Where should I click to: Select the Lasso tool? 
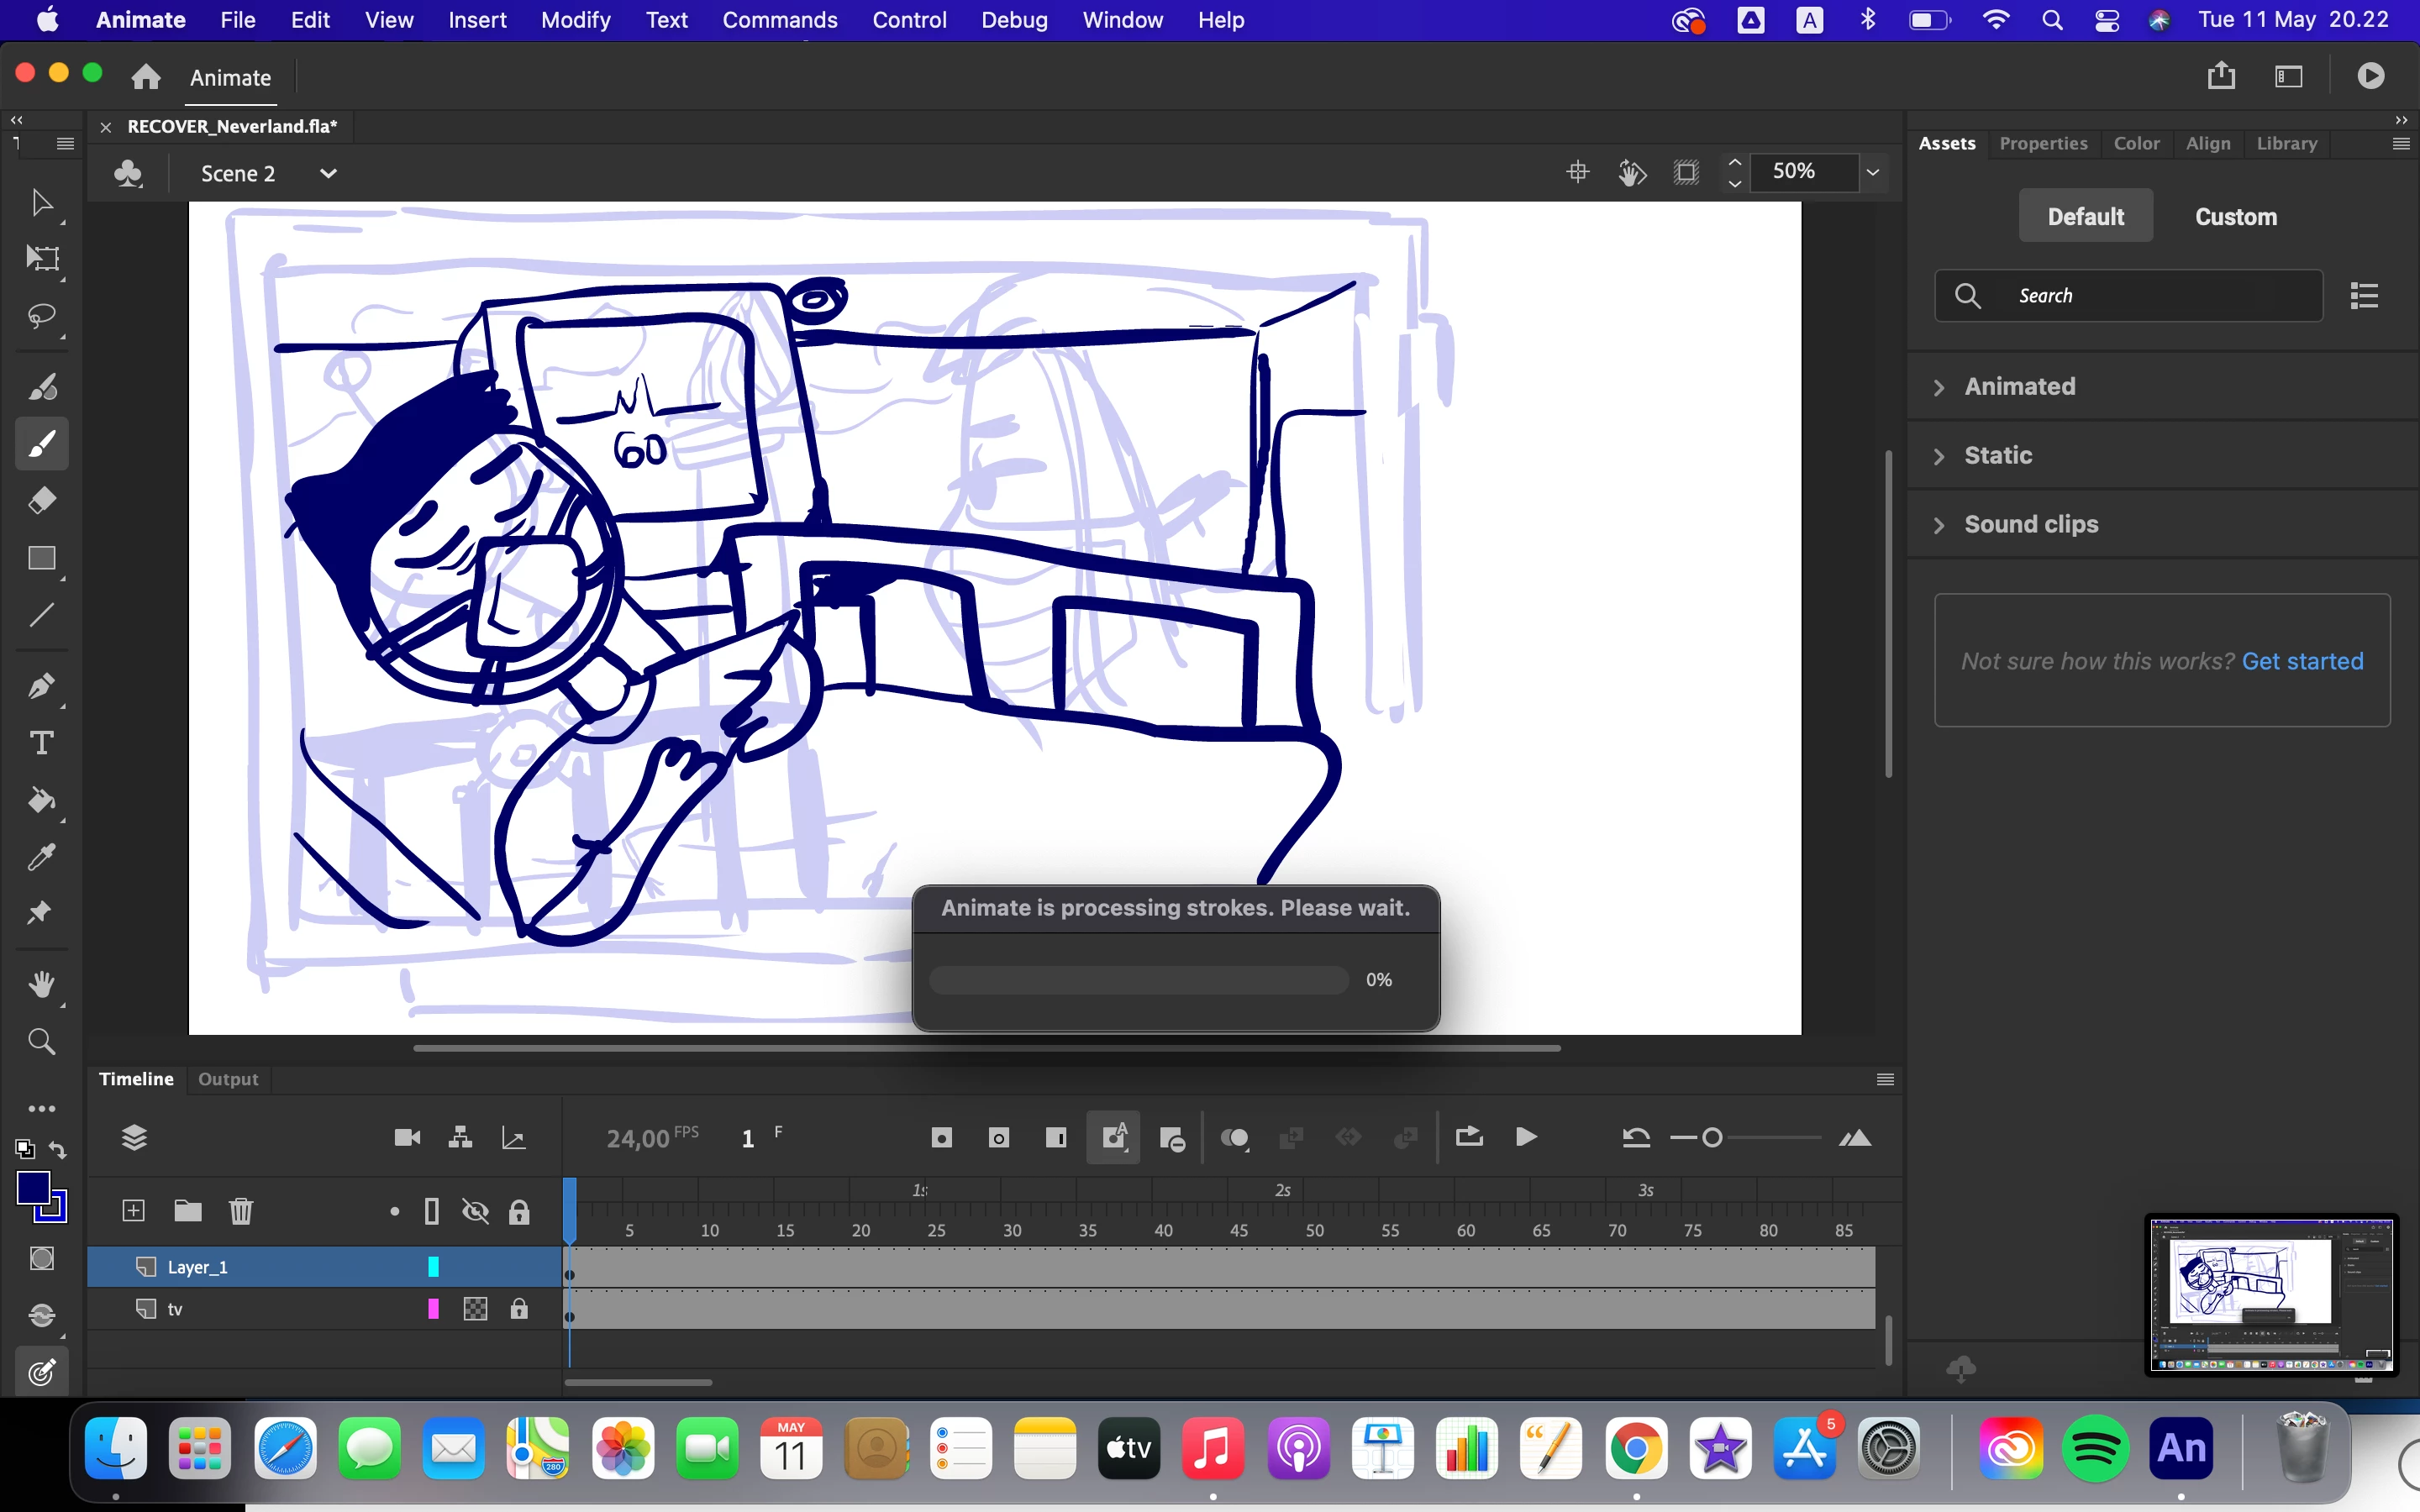[x=41, y=317]
